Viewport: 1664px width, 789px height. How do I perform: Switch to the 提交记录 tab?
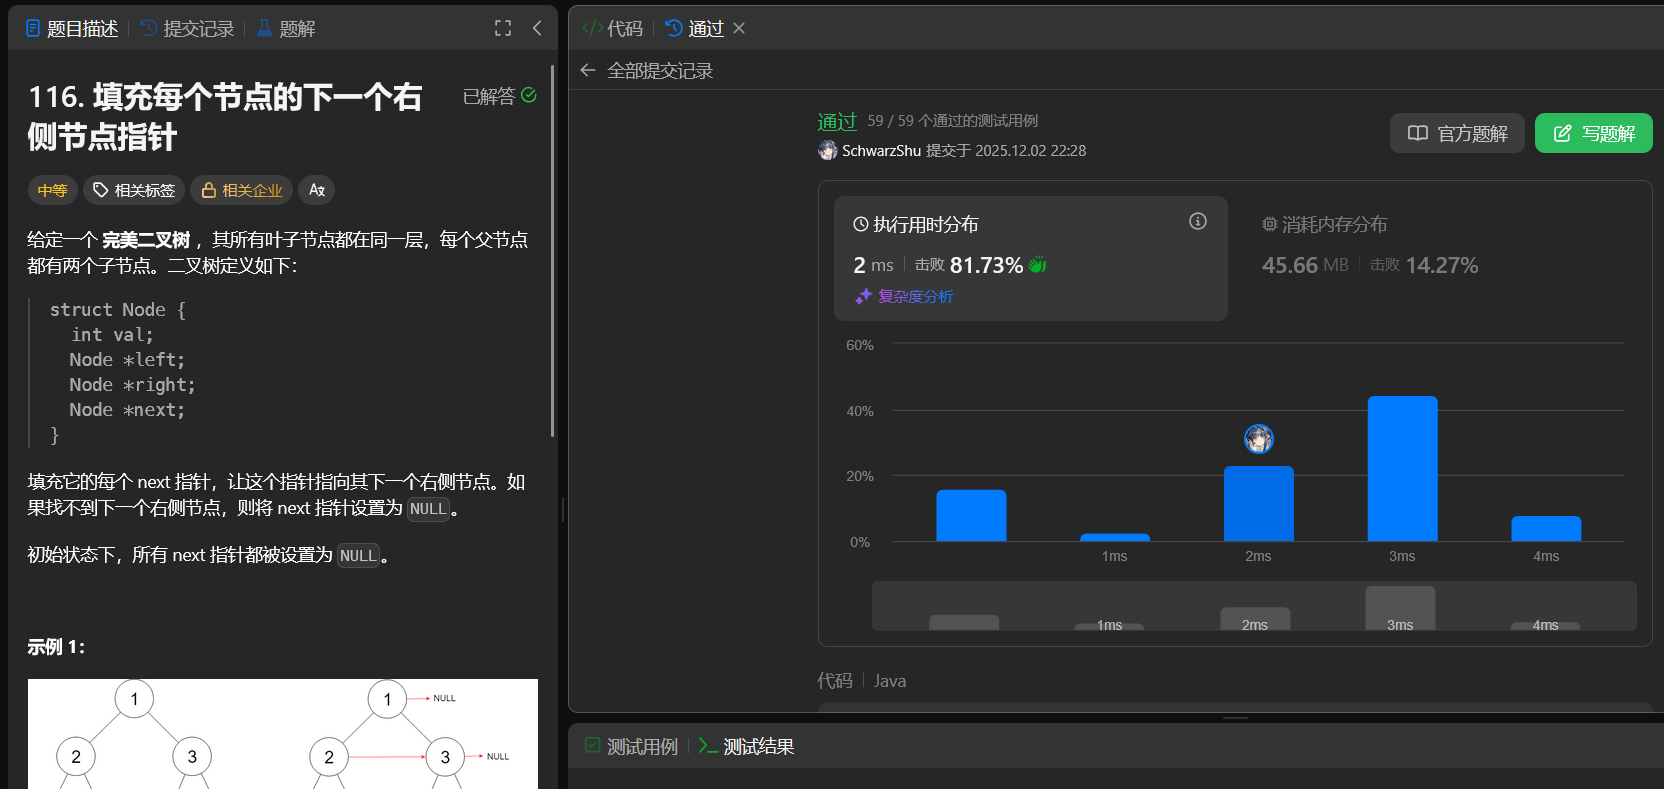click(188, 28)
